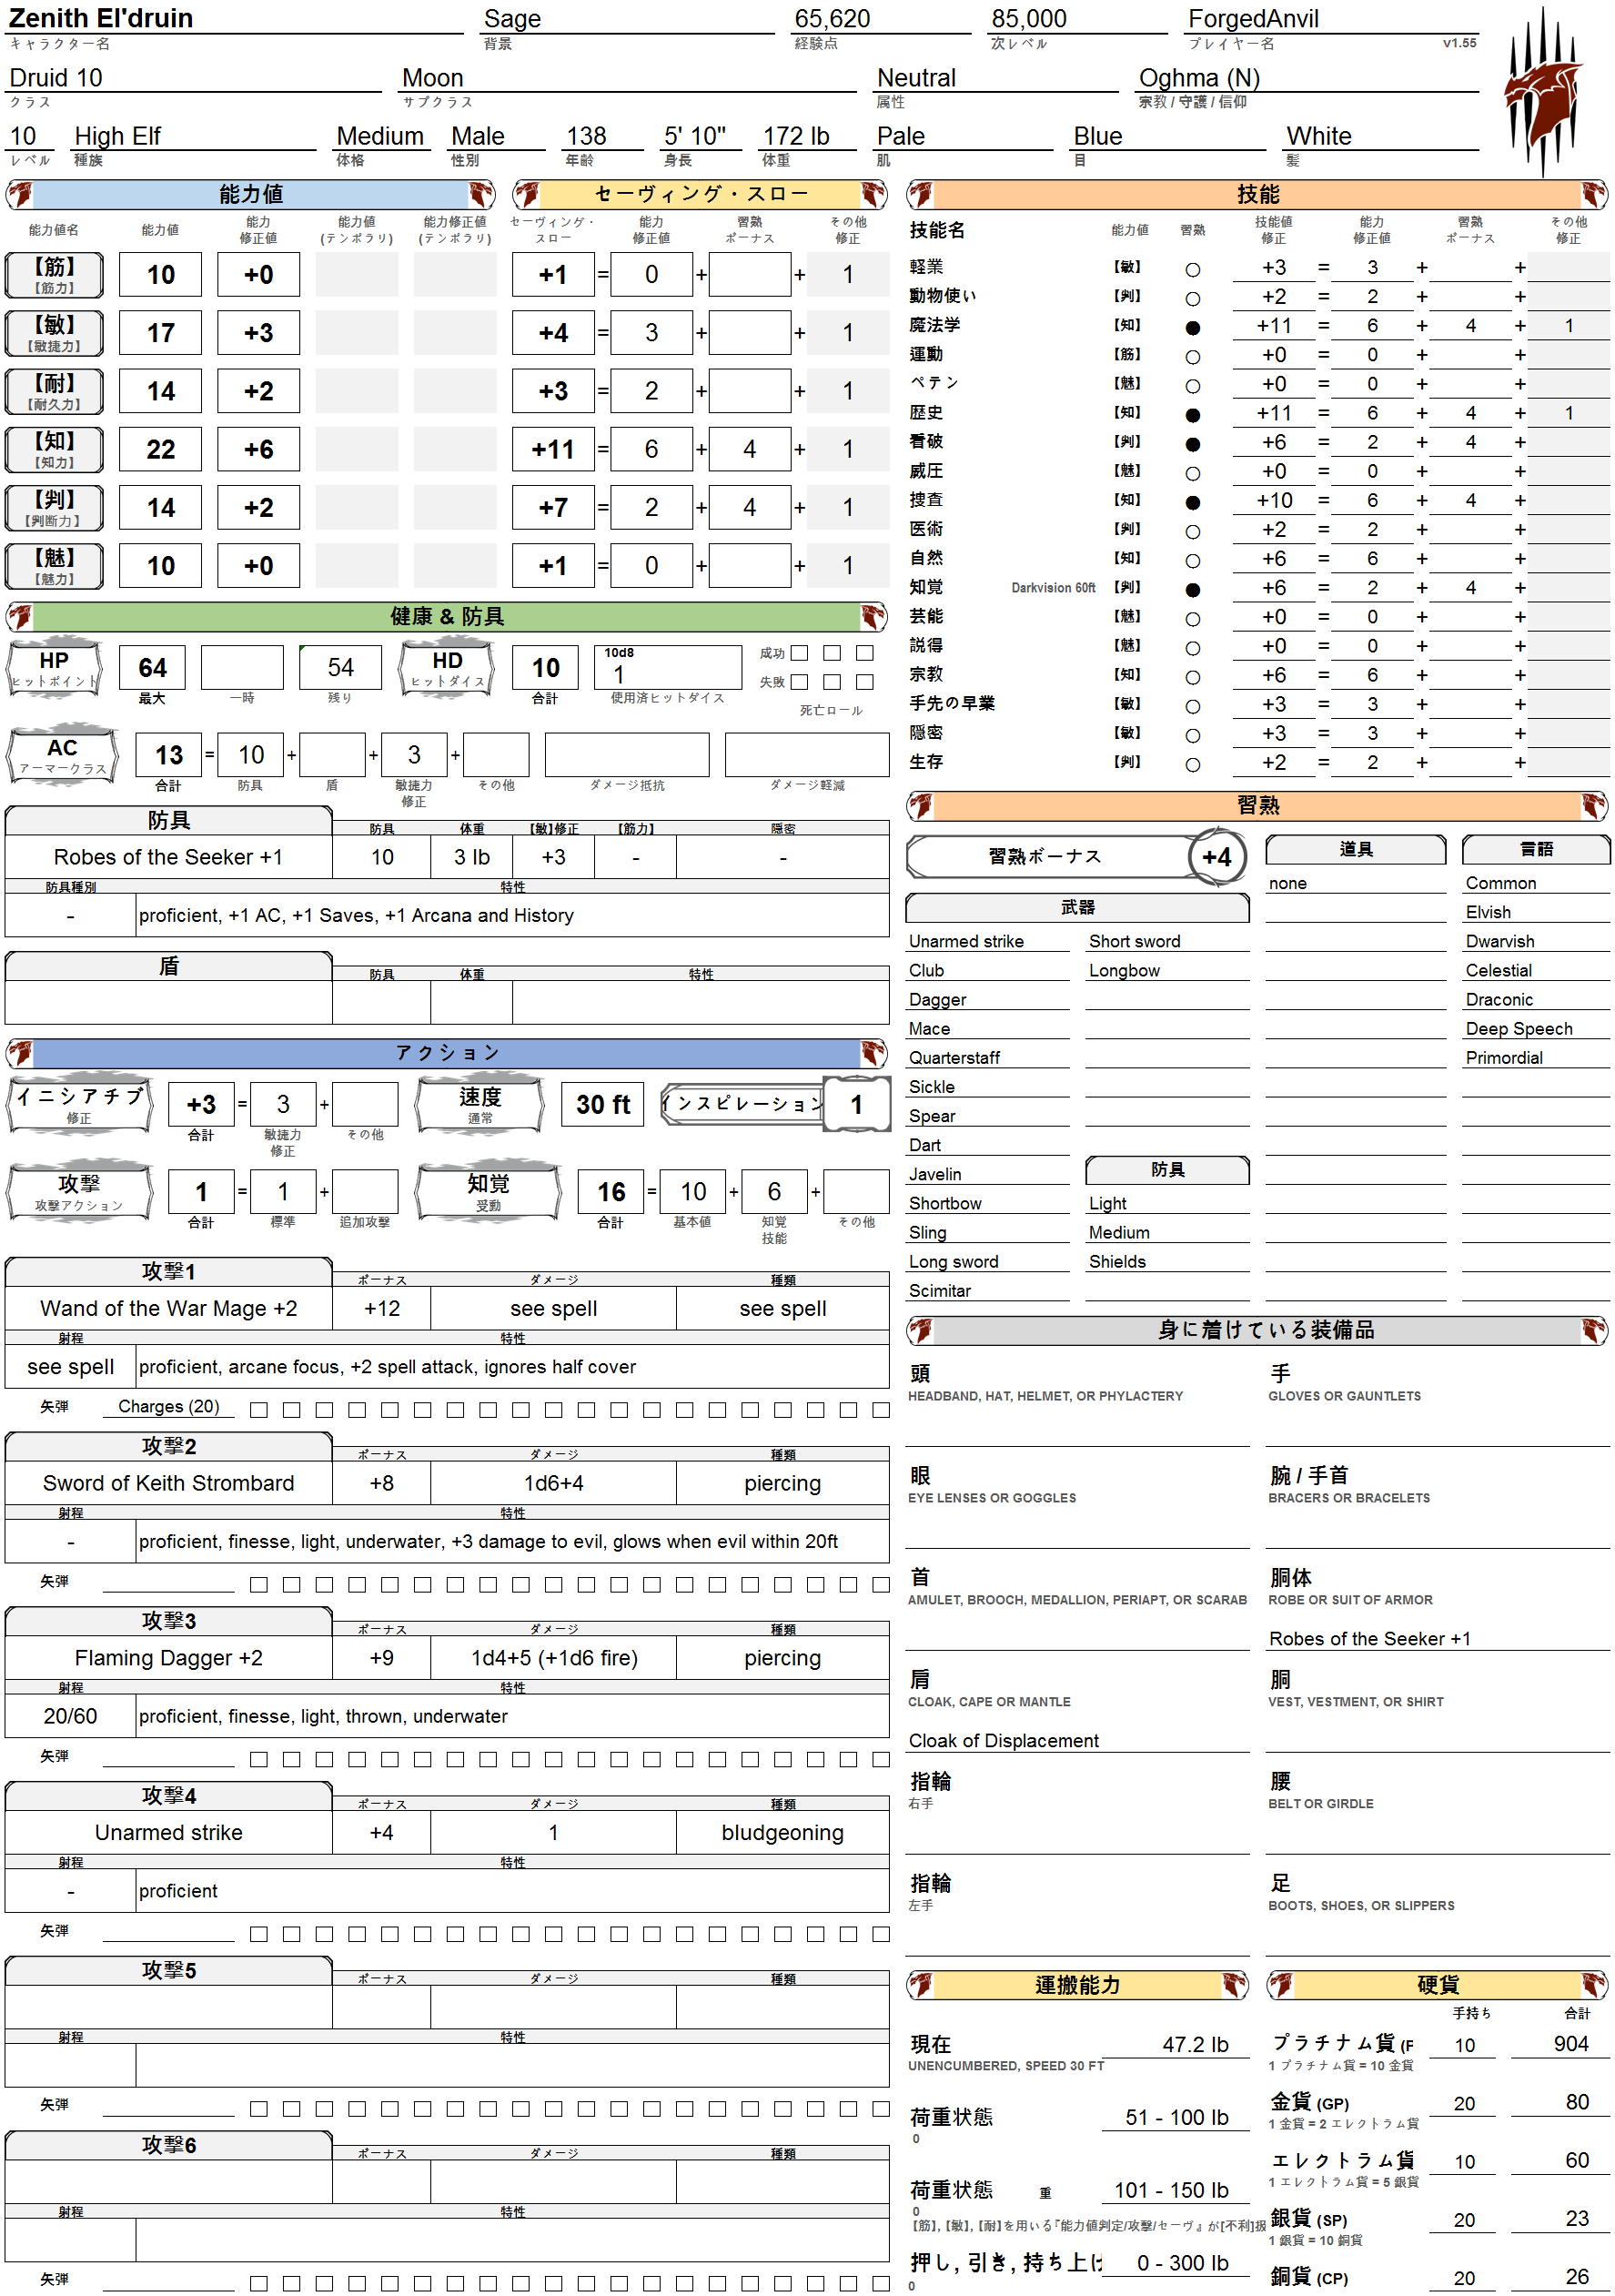
Task: Click the HP ヒットポイント badge
Action: coord(54,668)
